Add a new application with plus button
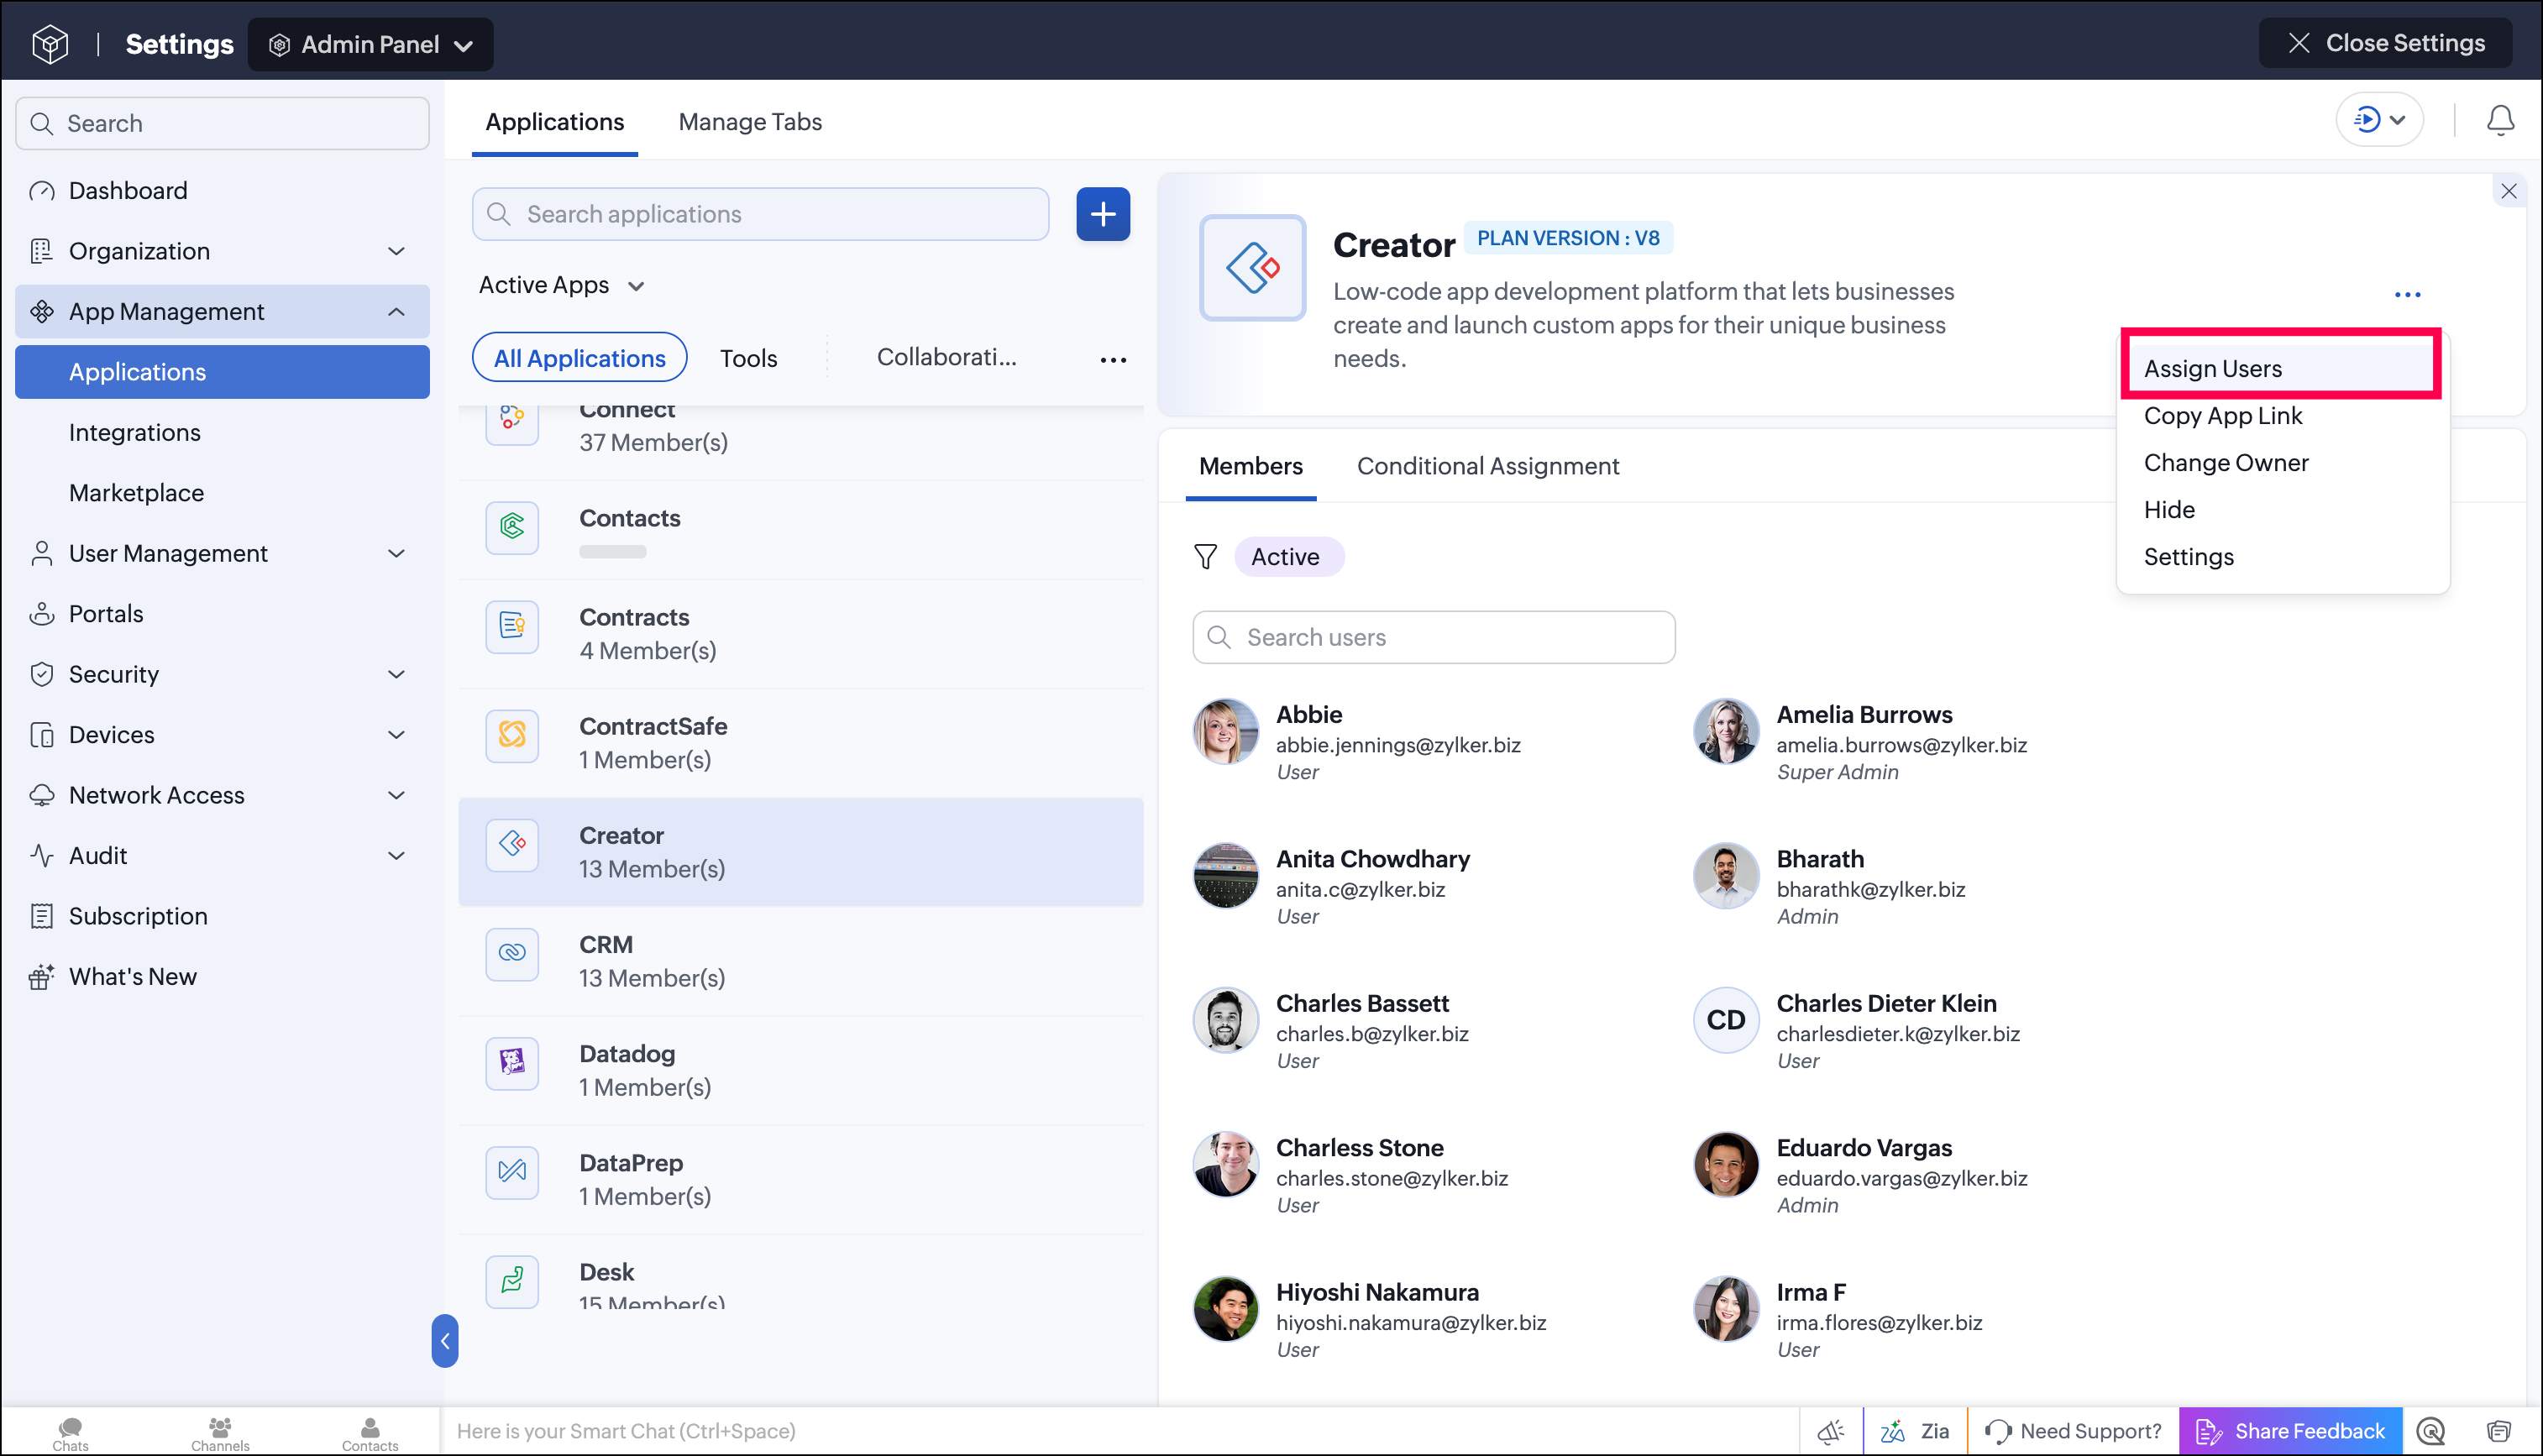Screen dimensions: 2543x1456 pos(1103,214)
